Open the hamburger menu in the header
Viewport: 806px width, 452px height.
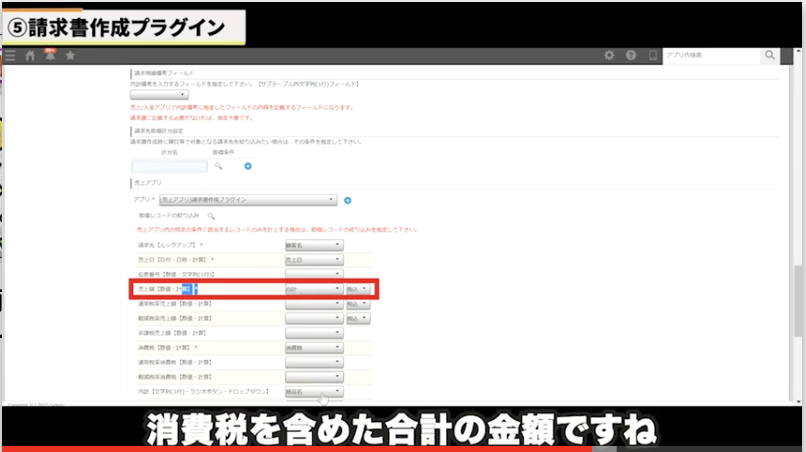pyautogui.click(x=10, y=56)
